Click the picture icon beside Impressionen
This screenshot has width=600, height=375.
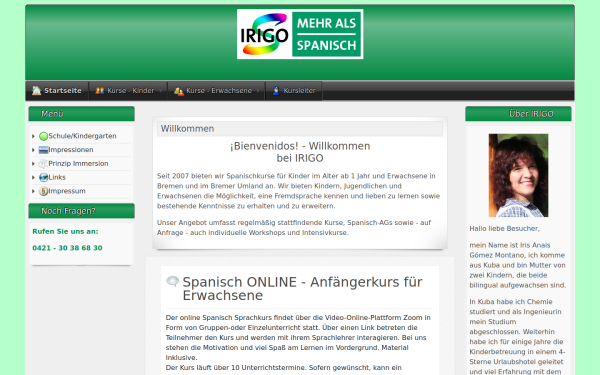click(44, 150)
